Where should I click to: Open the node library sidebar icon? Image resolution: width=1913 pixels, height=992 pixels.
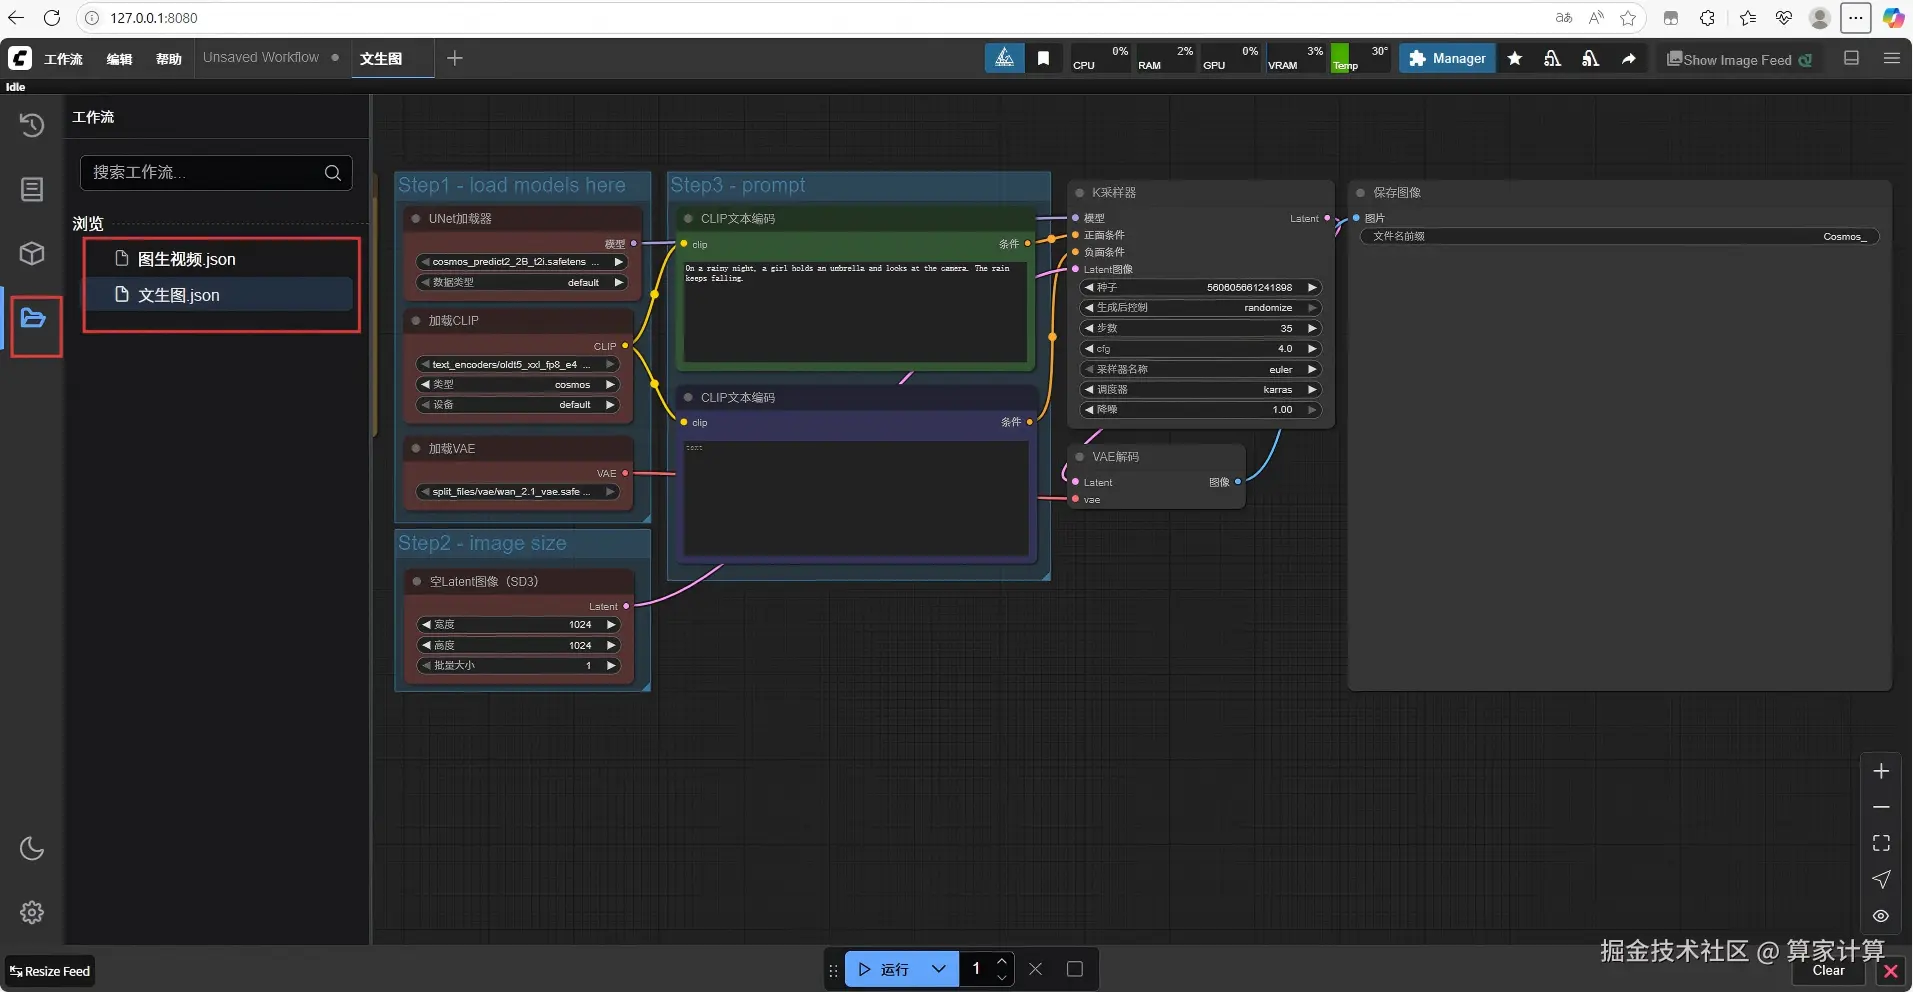coord(32,189)
